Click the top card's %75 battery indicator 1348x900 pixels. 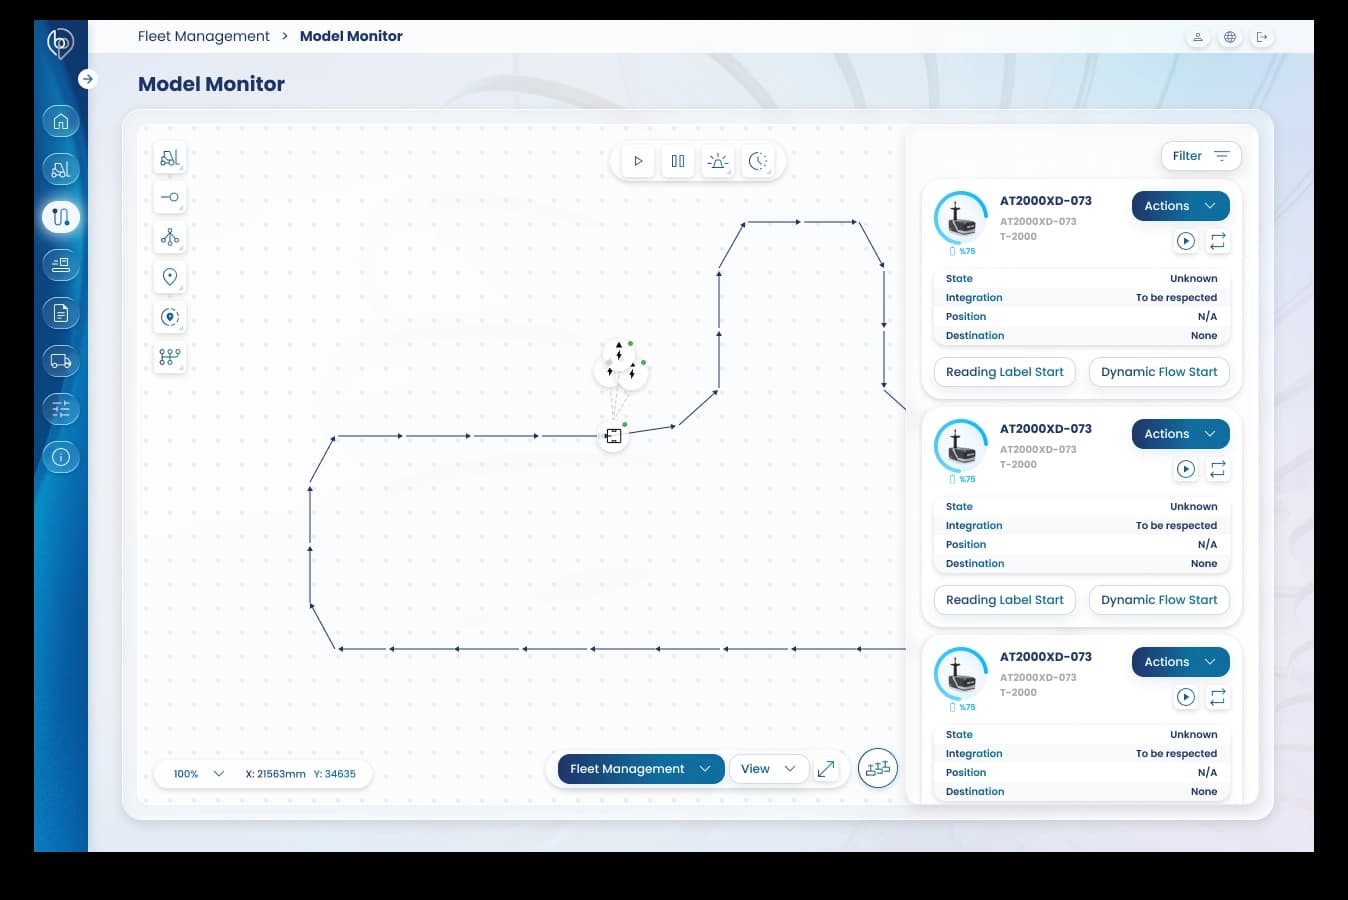click(962, 251)
